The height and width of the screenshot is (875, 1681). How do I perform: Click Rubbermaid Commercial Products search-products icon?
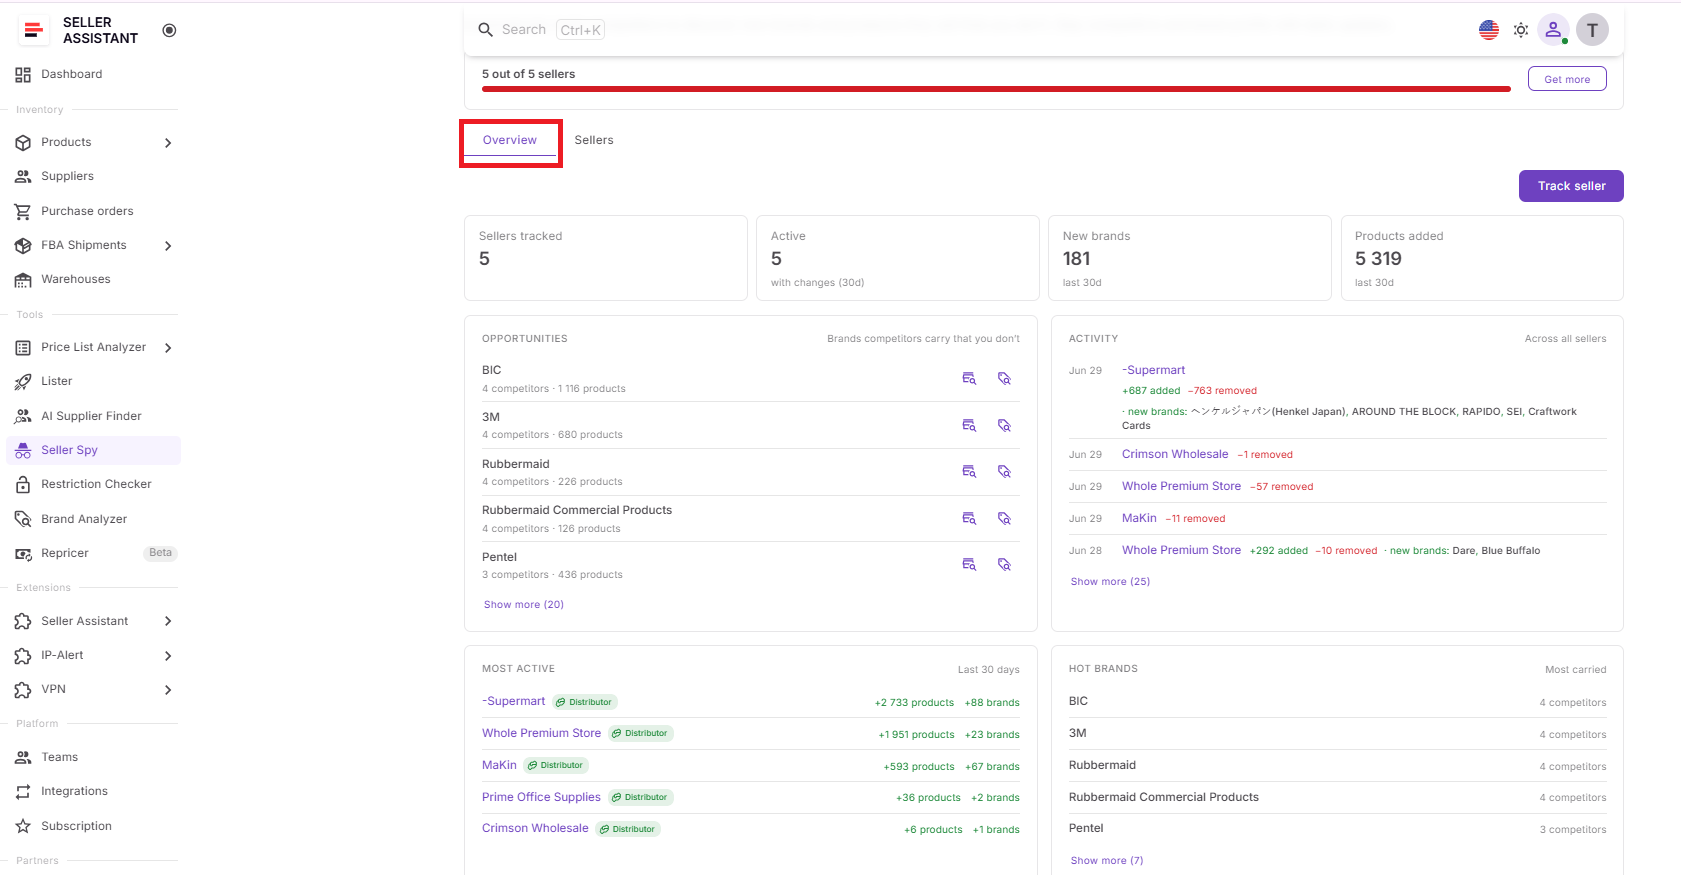coord(969,518)
